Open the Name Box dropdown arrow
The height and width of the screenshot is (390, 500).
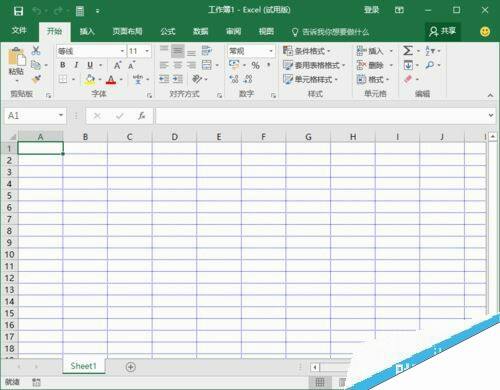[x=61, y=115]
